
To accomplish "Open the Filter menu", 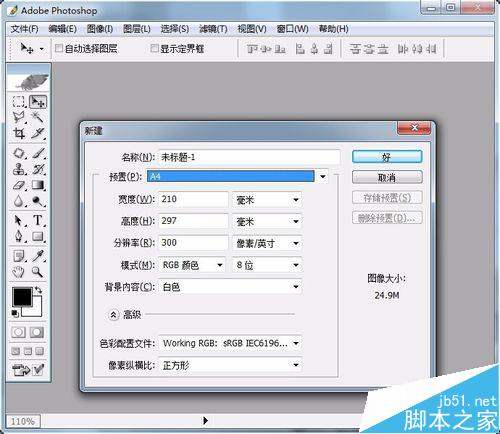I will click(213, 29).
